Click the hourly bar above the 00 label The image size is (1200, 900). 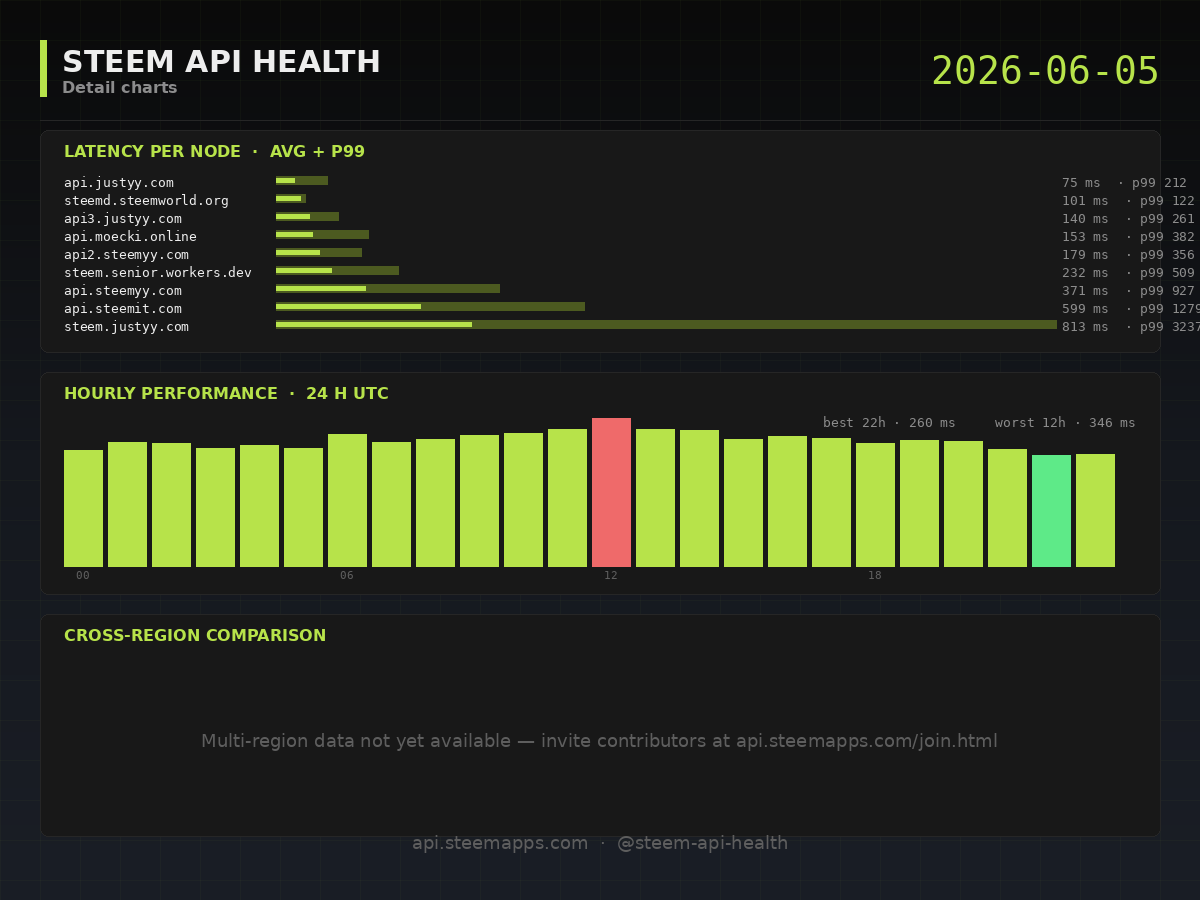pos(83,508)
